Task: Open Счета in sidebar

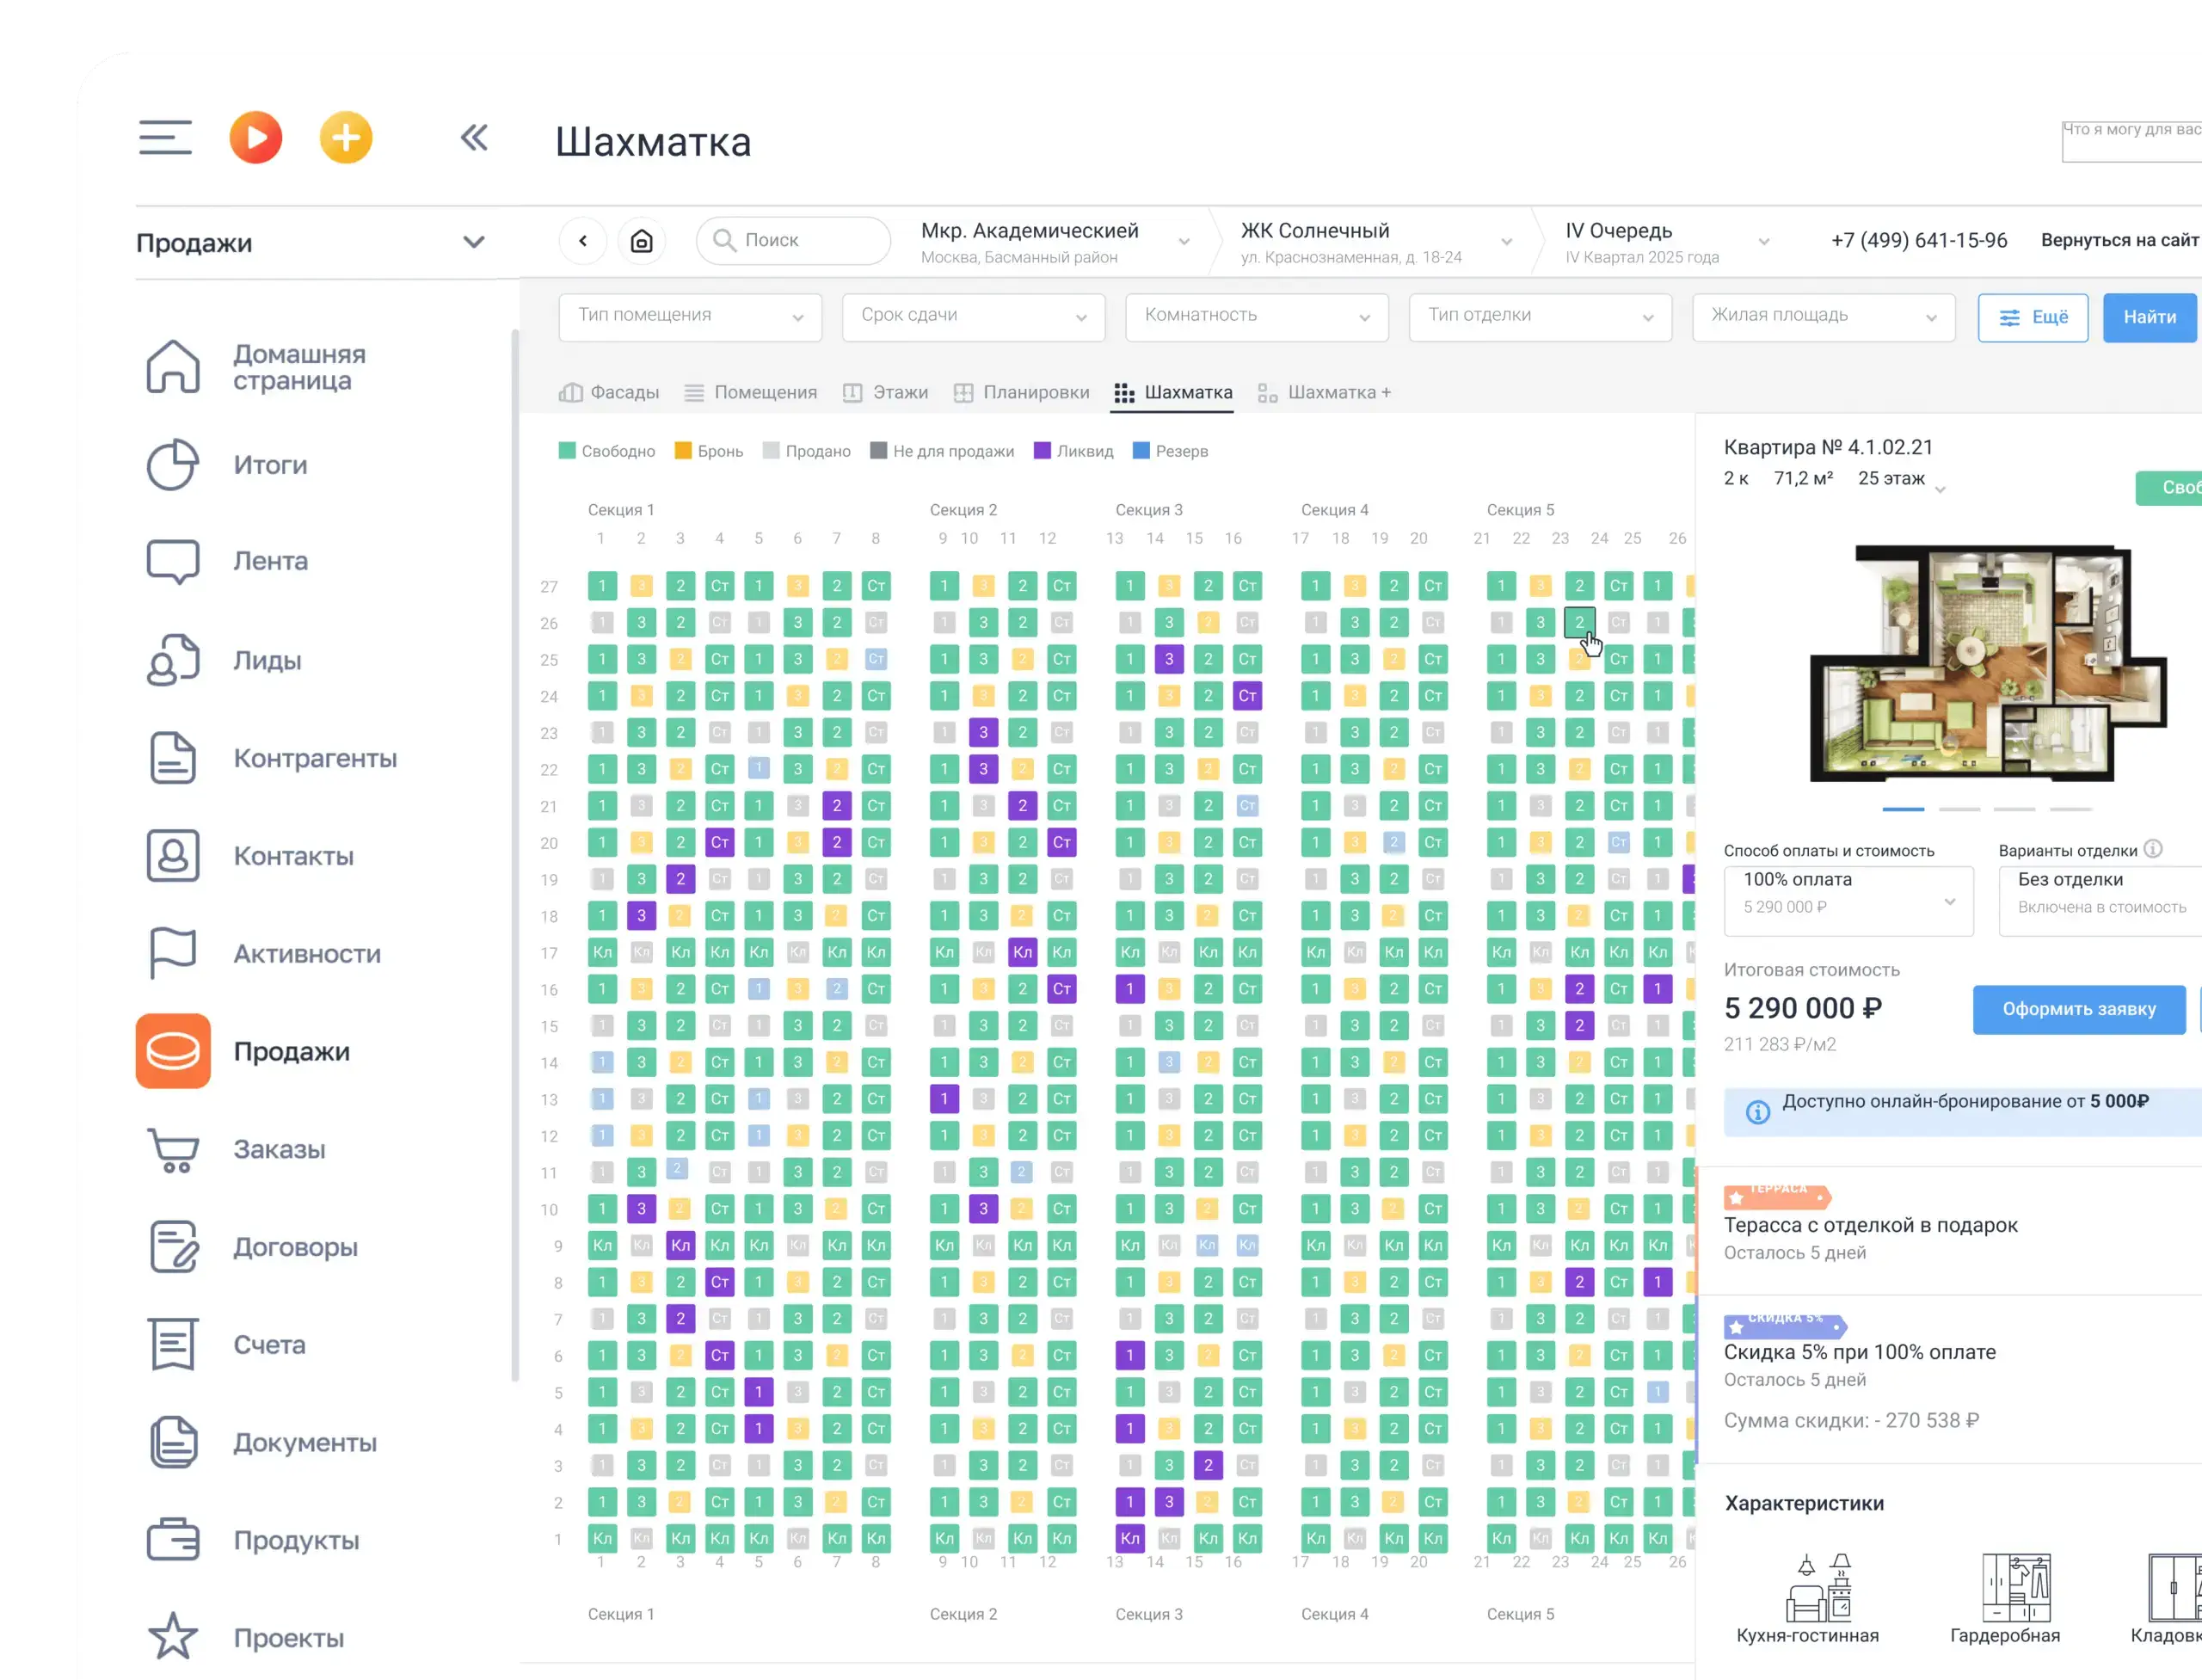Action: pyautogui.click(x=226, y=1344)
